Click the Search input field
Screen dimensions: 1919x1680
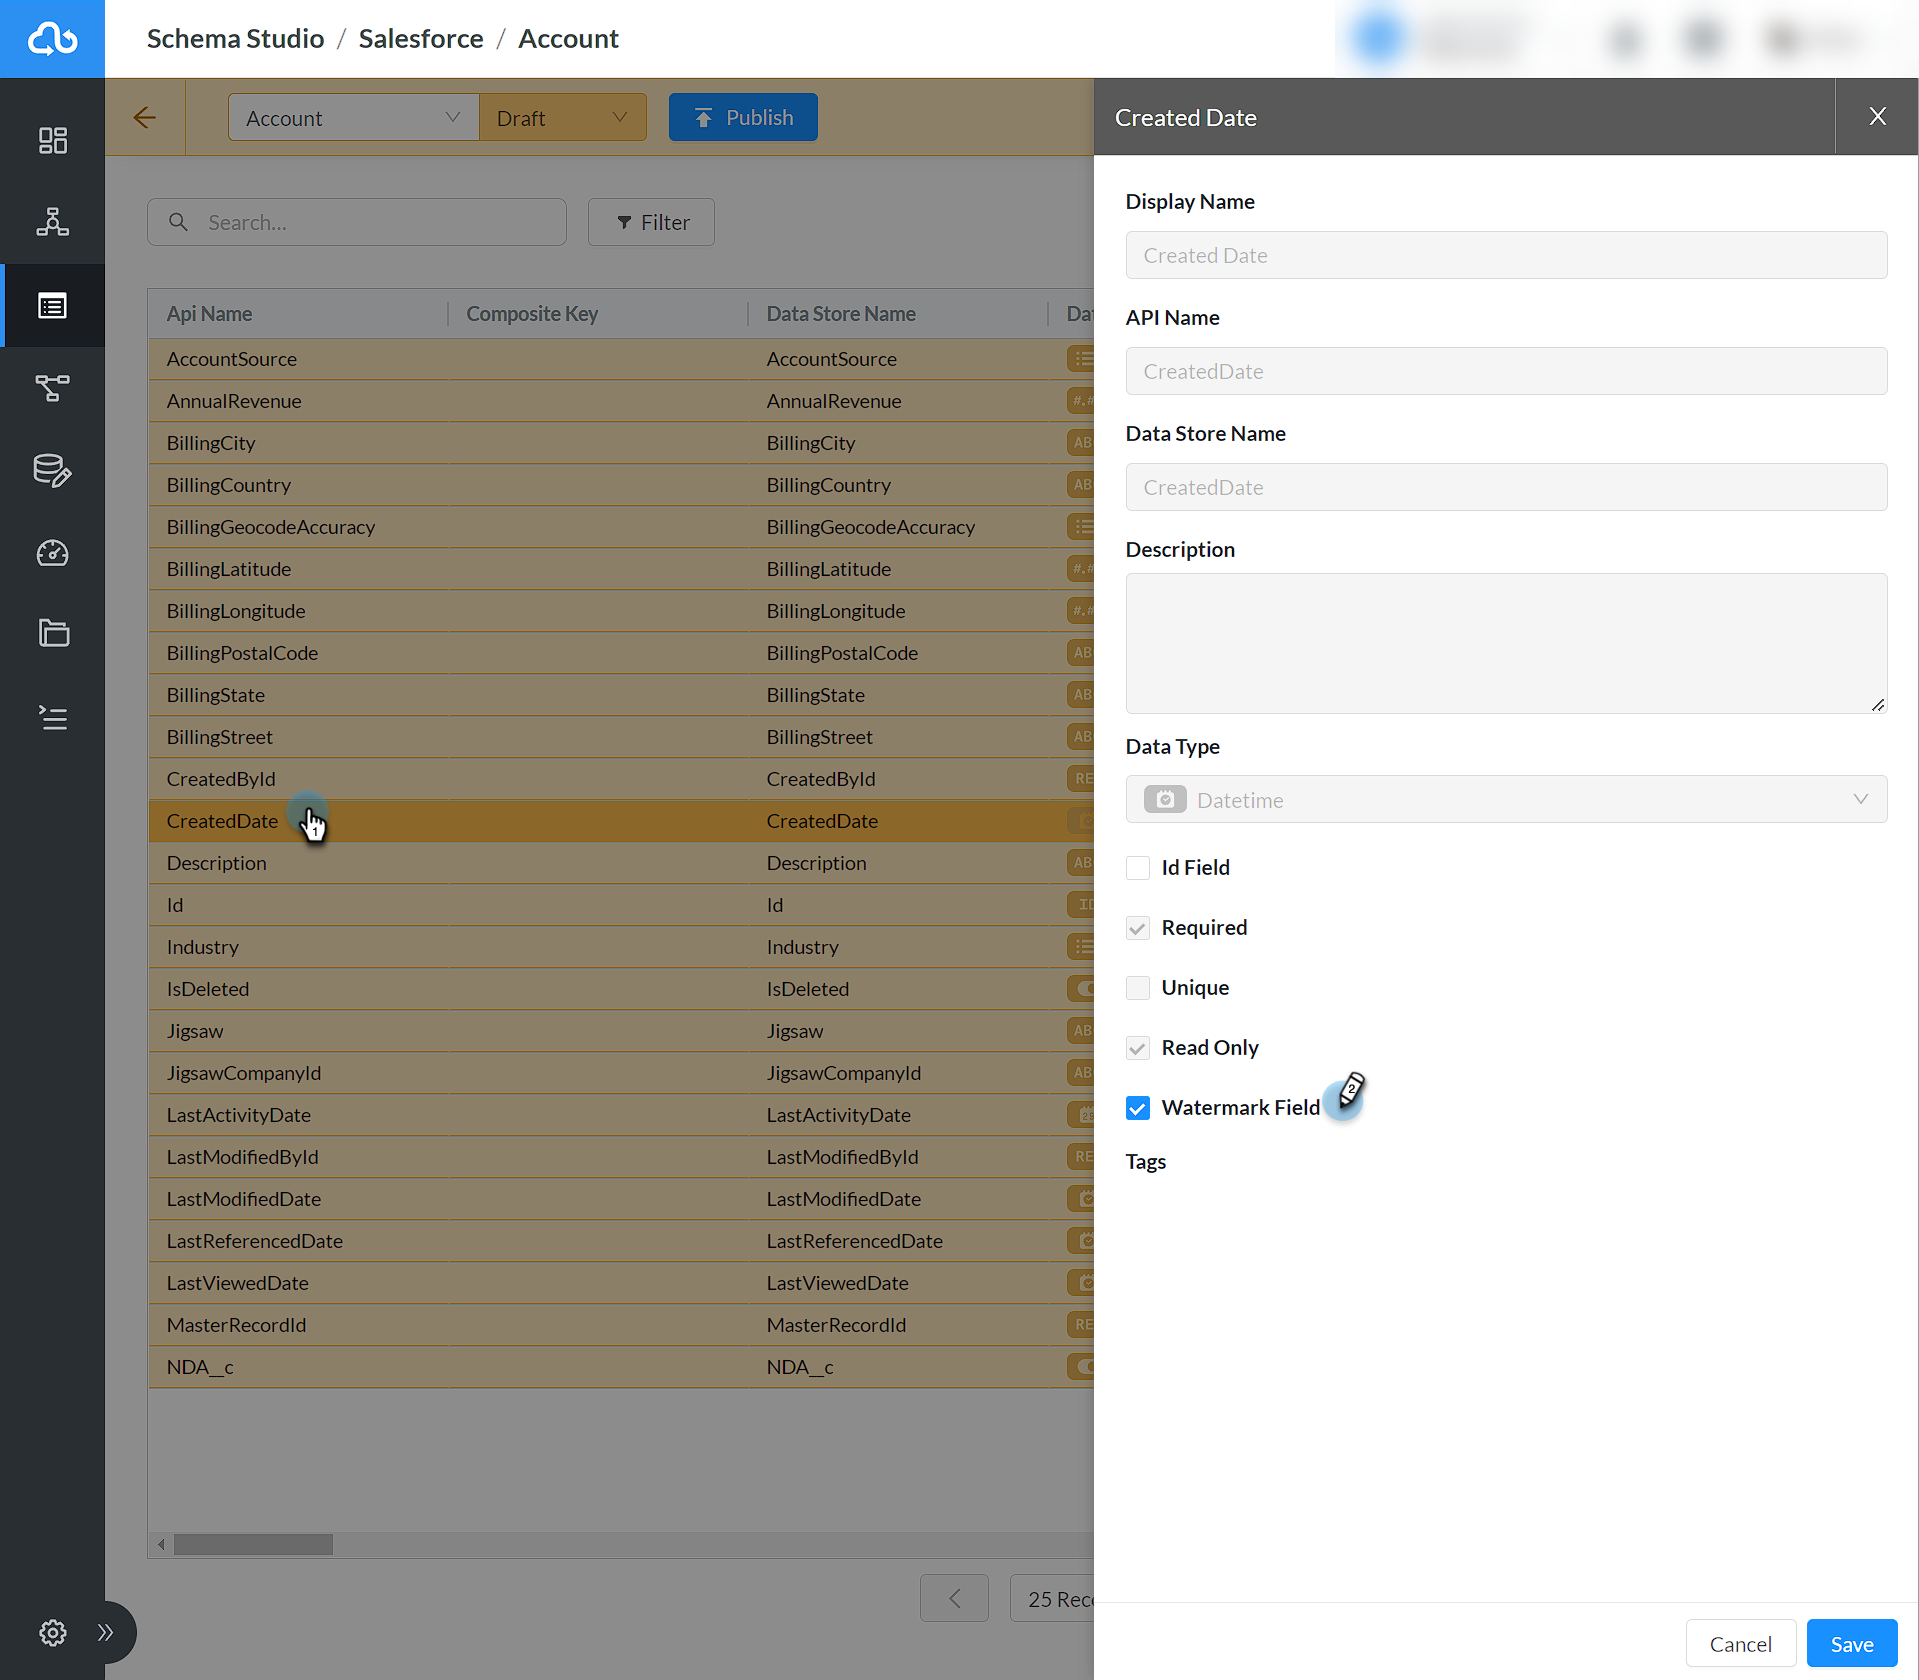[357, 222]
